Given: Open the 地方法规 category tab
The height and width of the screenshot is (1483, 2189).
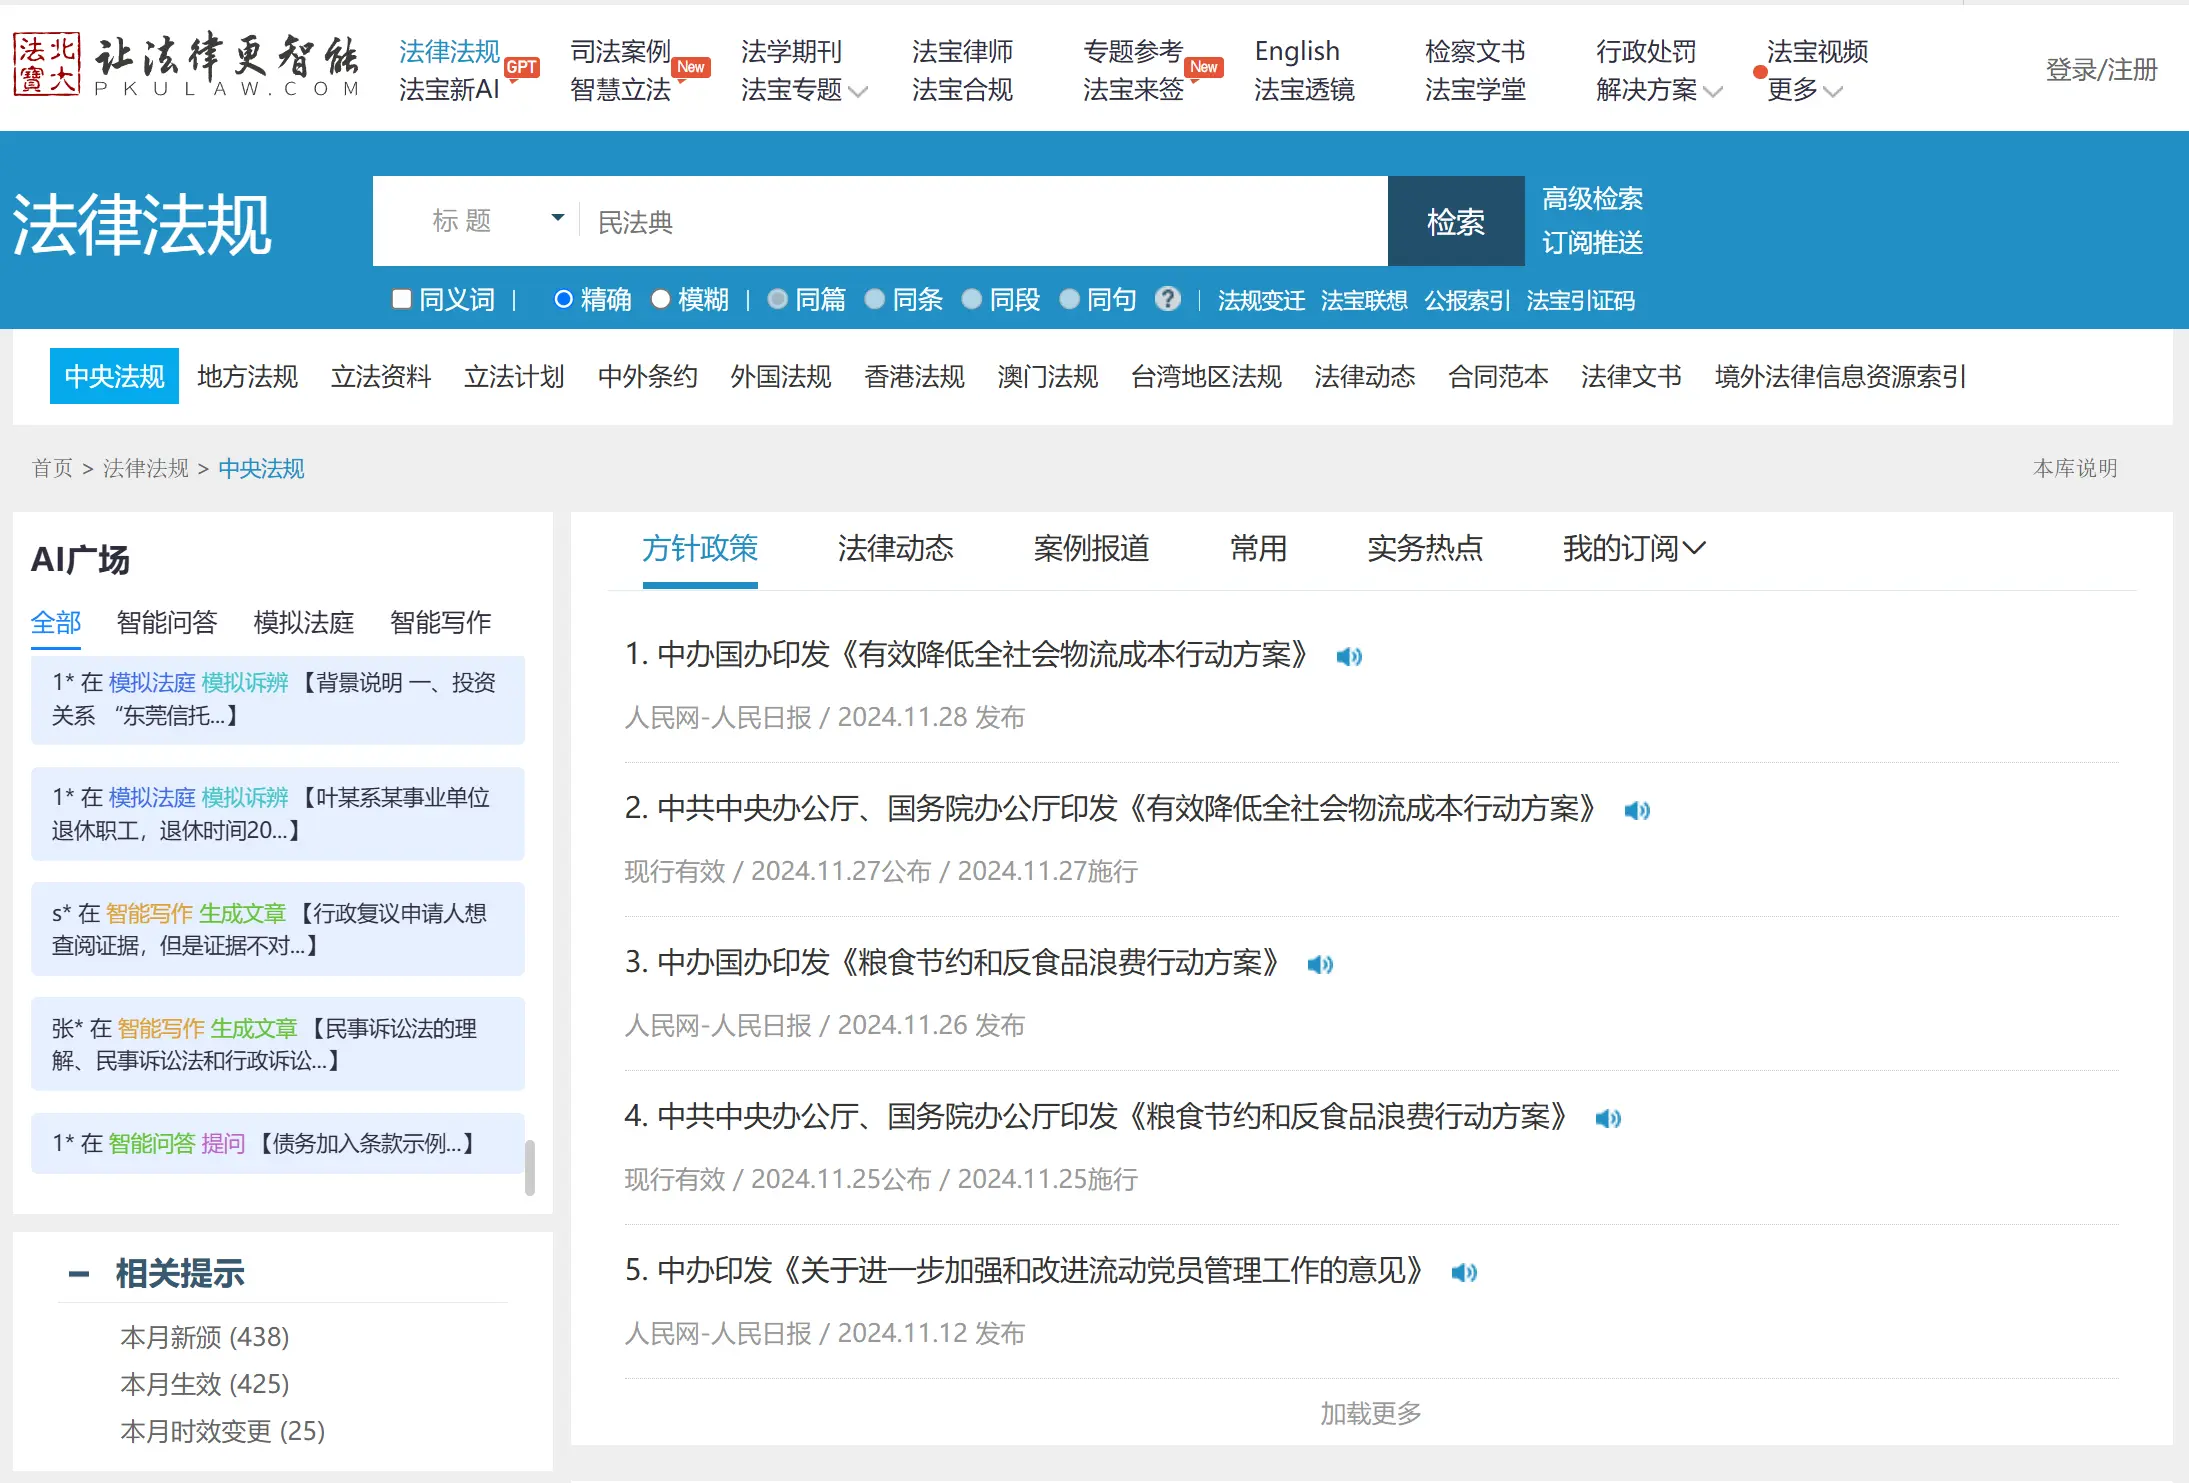Looking at the screenshot, I should 247,377.
